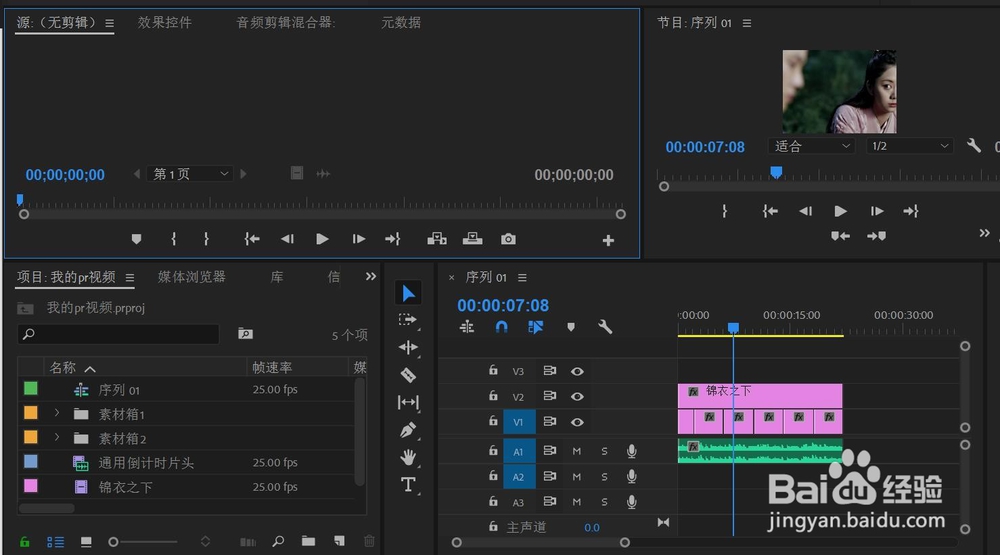Select the 源:(无剪辑) tab
The image size is (1000, 555).
point(56,22)
